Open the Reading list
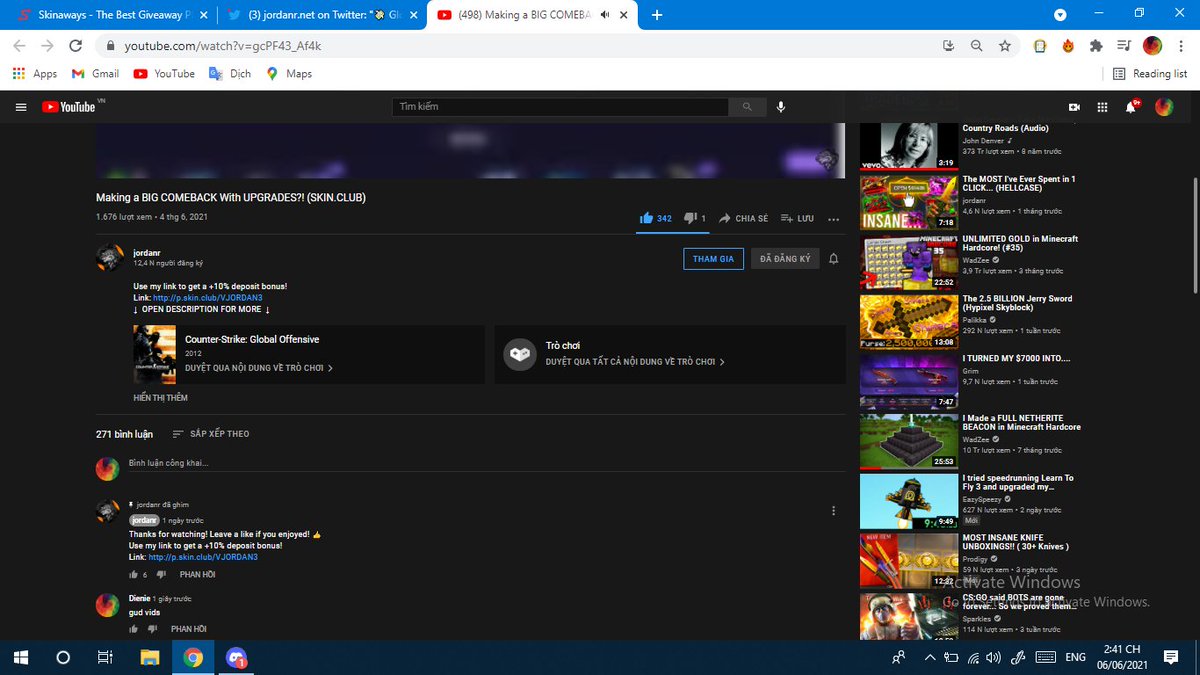The image size is (1200, 675). click(x=1150, y=74)
